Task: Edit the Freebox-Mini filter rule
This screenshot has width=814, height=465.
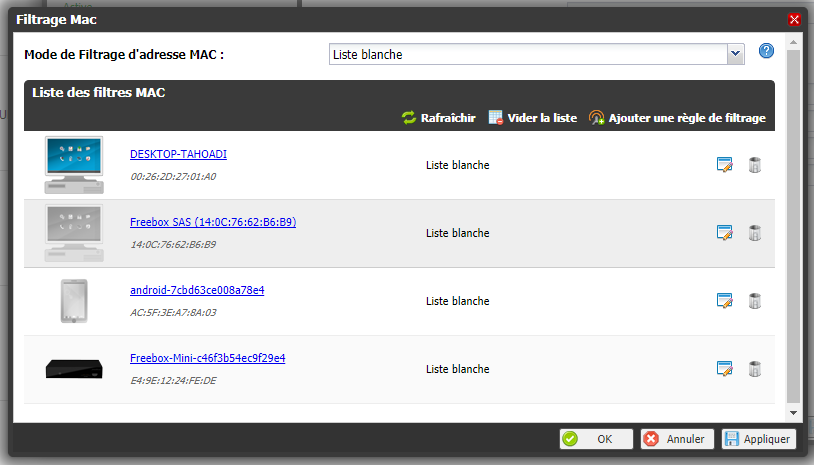Action: click(724, 369)
